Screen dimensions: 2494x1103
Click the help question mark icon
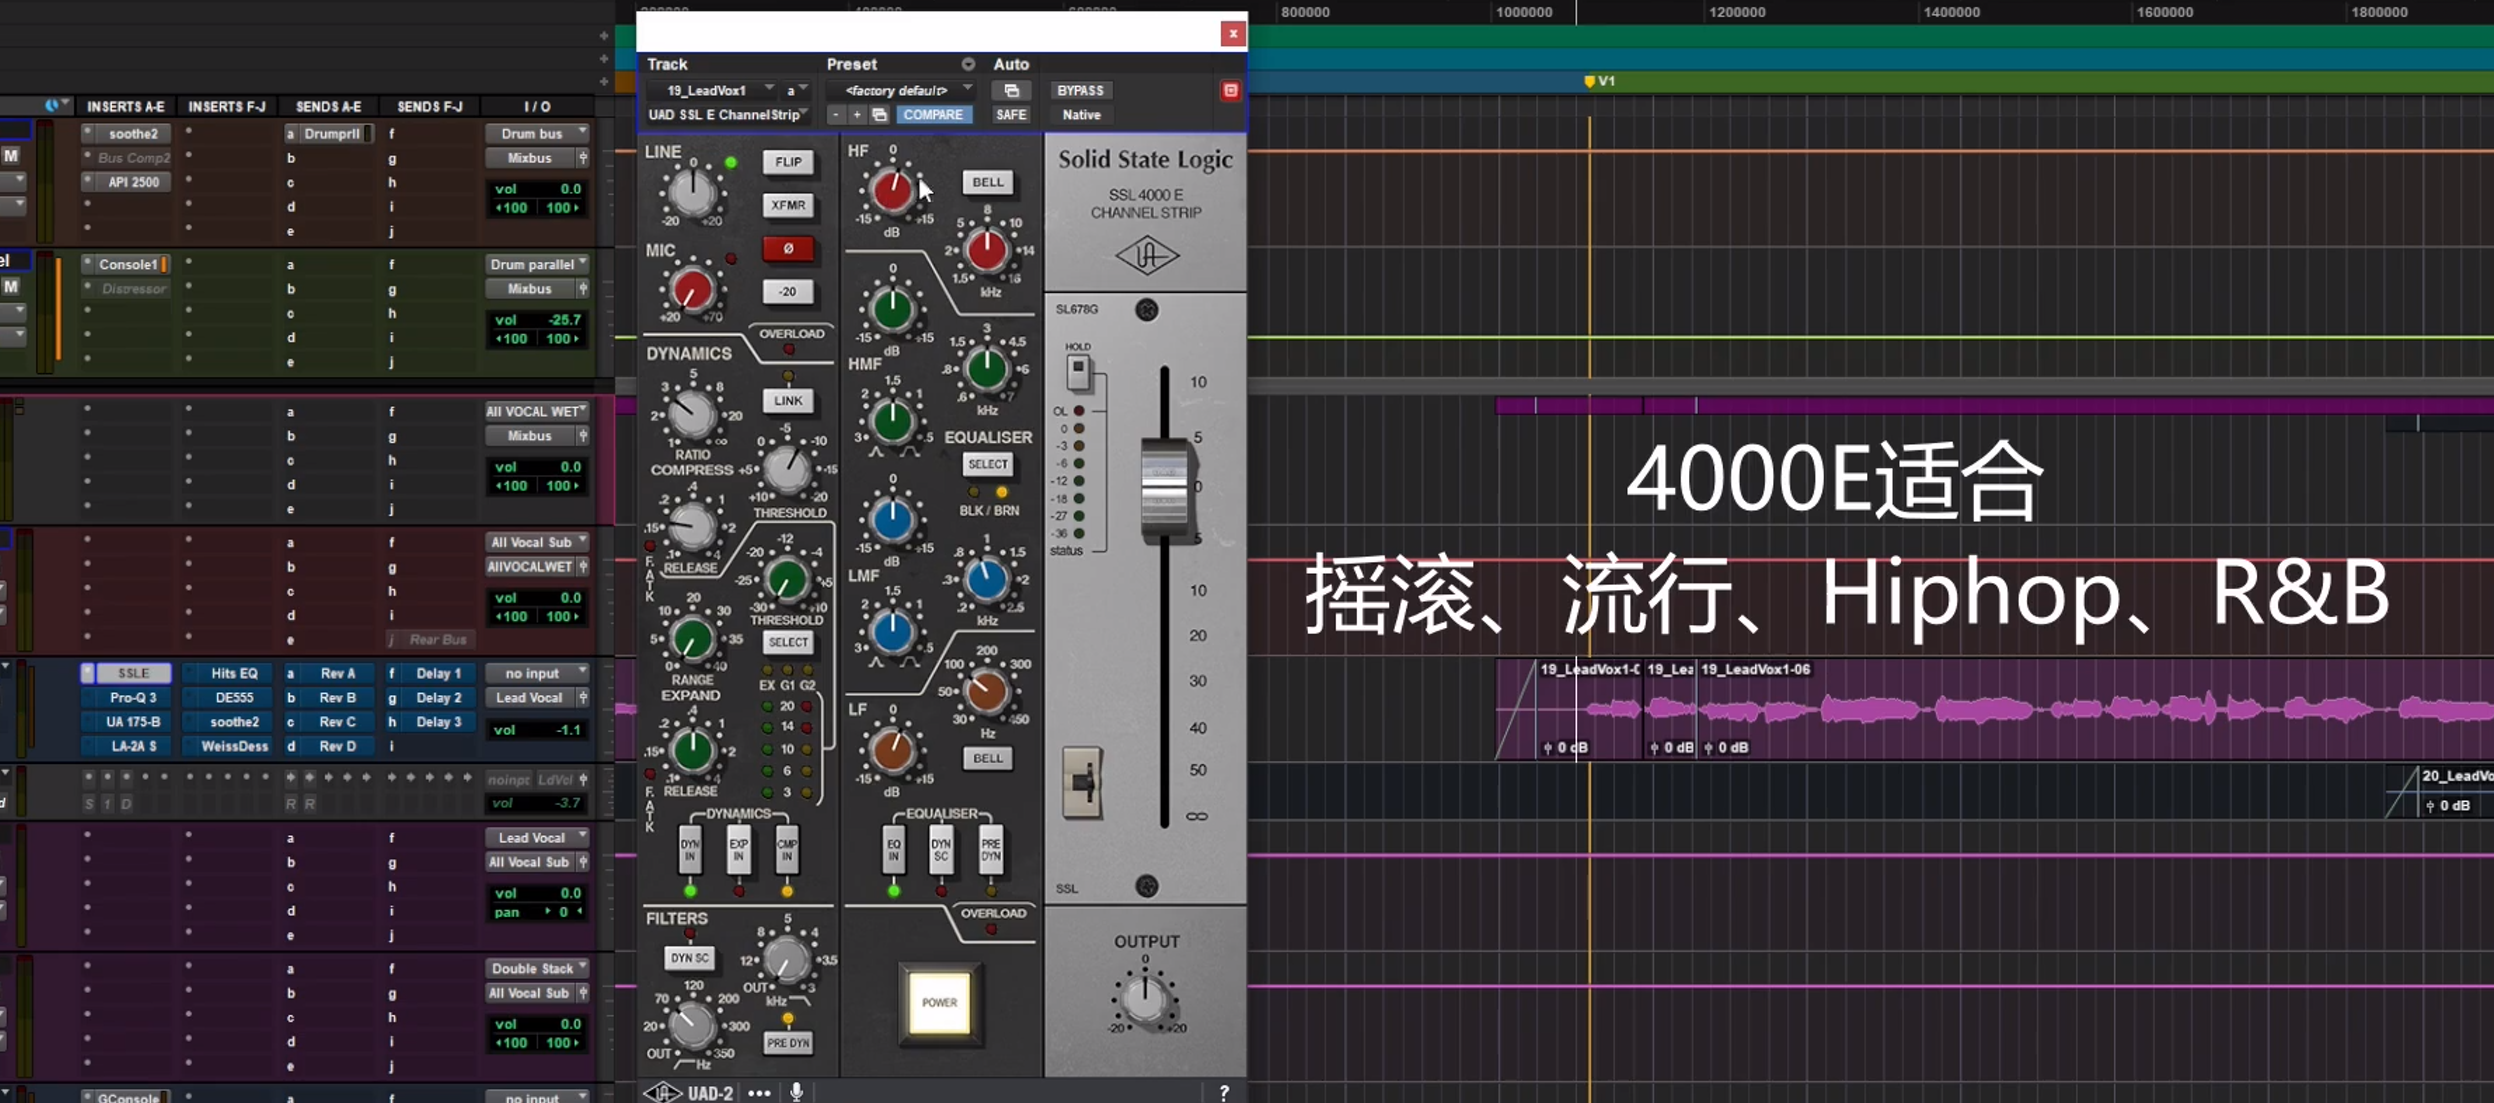point(1224,1093)
